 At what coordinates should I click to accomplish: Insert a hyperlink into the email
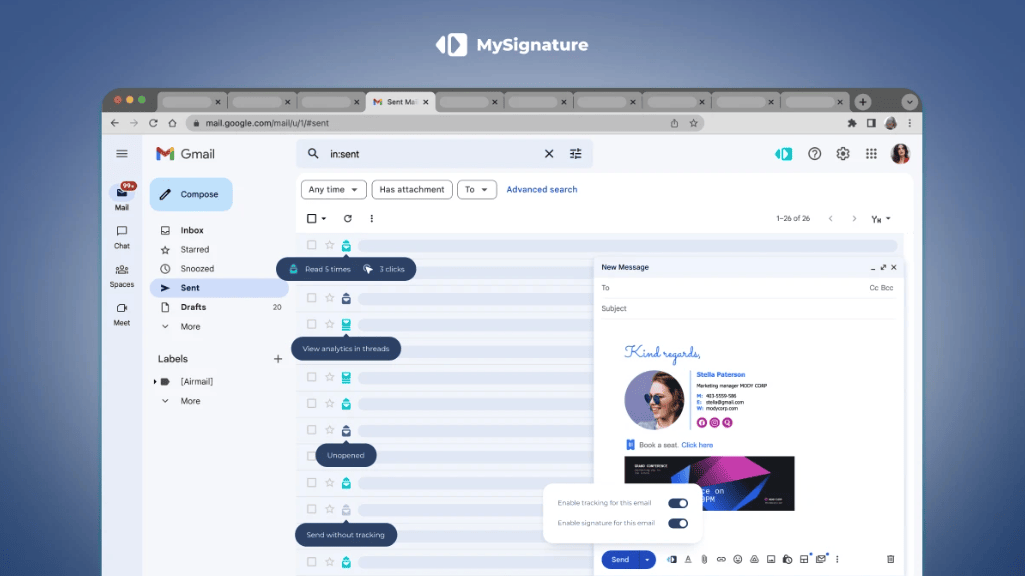click(x=720, y=559)
